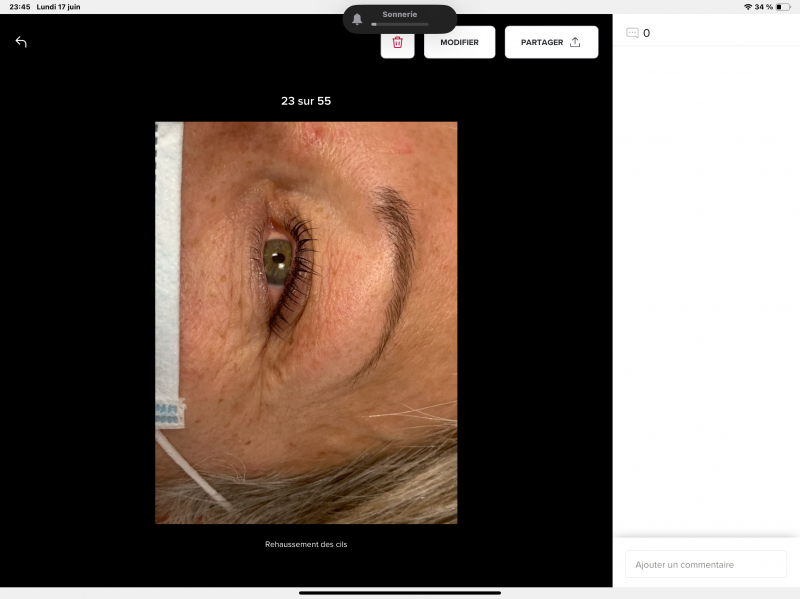The height and width of the screenshot is (599, 800).
Task: Tap the comment bubble icon showing 0
Action: (x=633, y=31)
